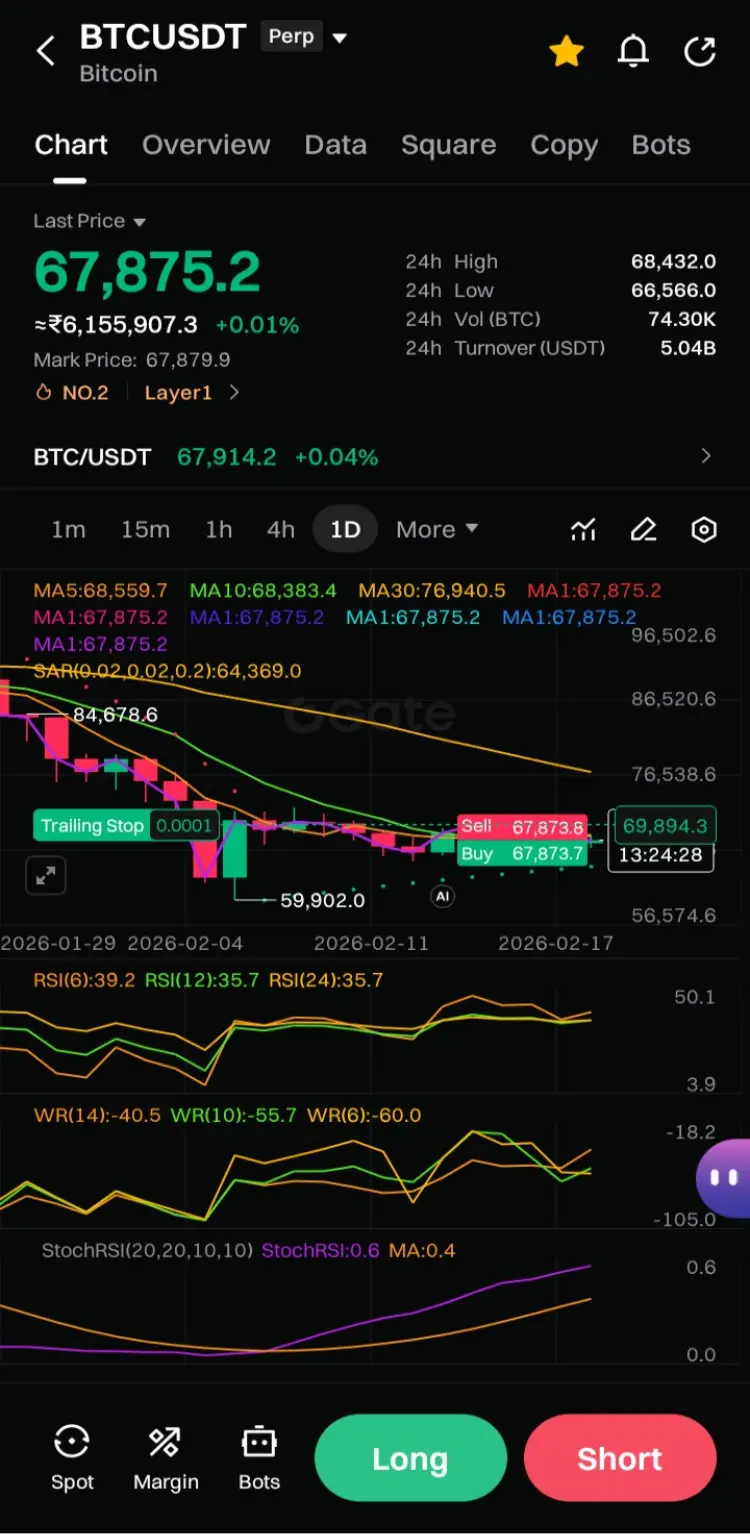Select the 1D timeframe
Image resolution: width=750 pixels, height=1534 pixels.
tap(345, 530)
